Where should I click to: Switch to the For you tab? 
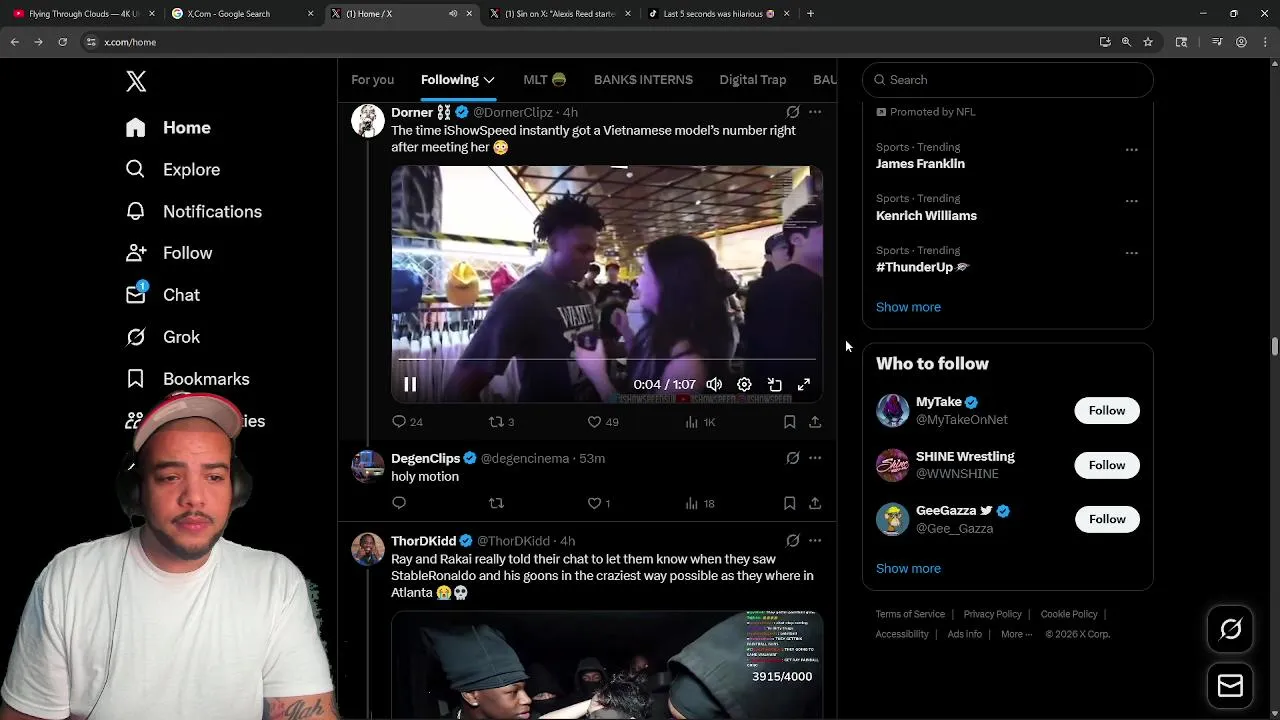(x=372, y=80)
